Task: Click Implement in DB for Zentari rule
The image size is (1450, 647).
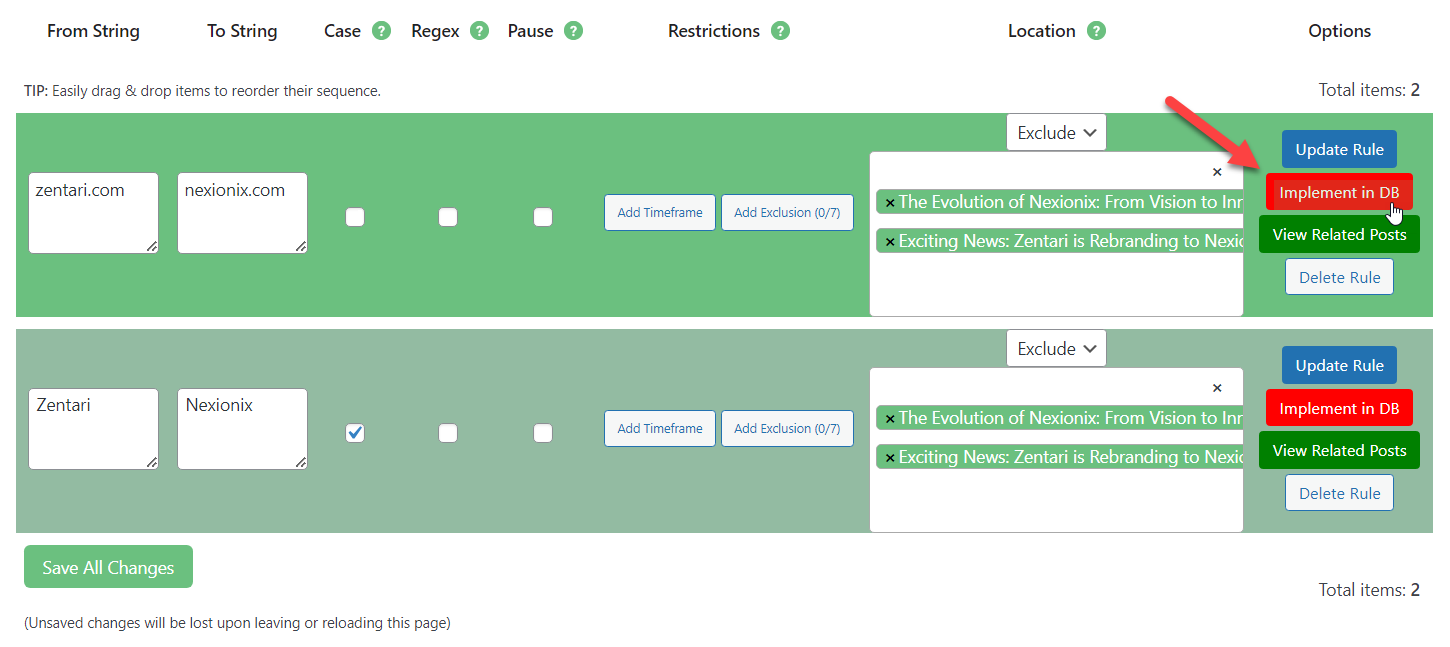Action: pyautogui.click(x=1339, y=408)
